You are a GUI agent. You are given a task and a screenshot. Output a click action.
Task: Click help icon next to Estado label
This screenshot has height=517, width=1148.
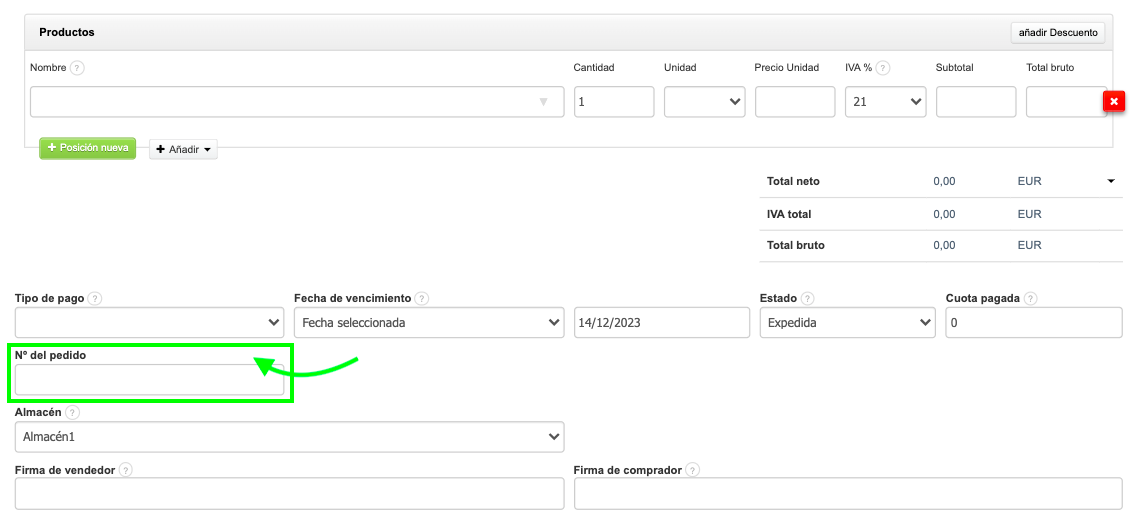[807, 299]
